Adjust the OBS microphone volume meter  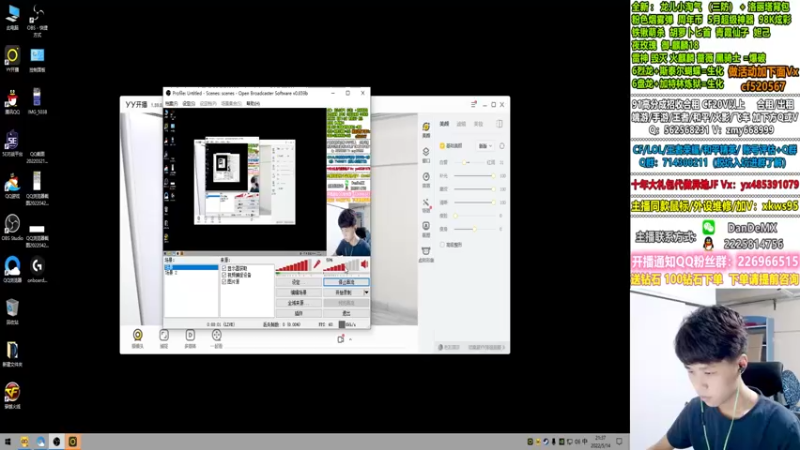293,265
